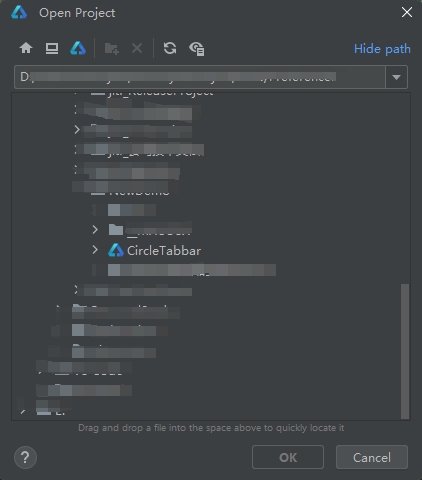This screenshot has height=480, width=422.
Task: Click the Delete (X) toolbar icon
Action: click(x=137, y=49)
